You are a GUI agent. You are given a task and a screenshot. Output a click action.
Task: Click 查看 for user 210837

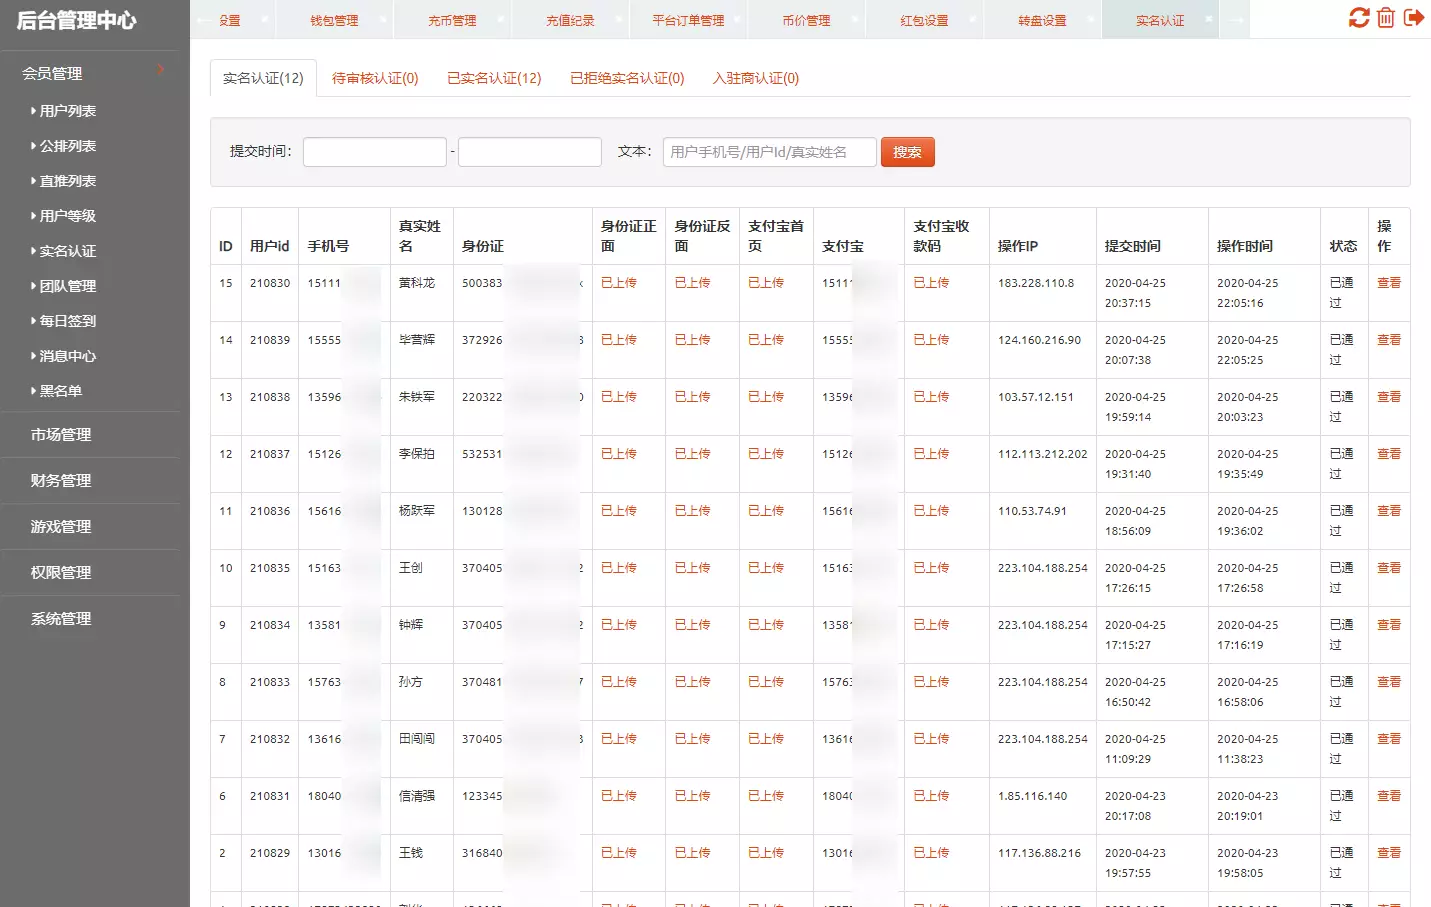(x=1389, y=454)
